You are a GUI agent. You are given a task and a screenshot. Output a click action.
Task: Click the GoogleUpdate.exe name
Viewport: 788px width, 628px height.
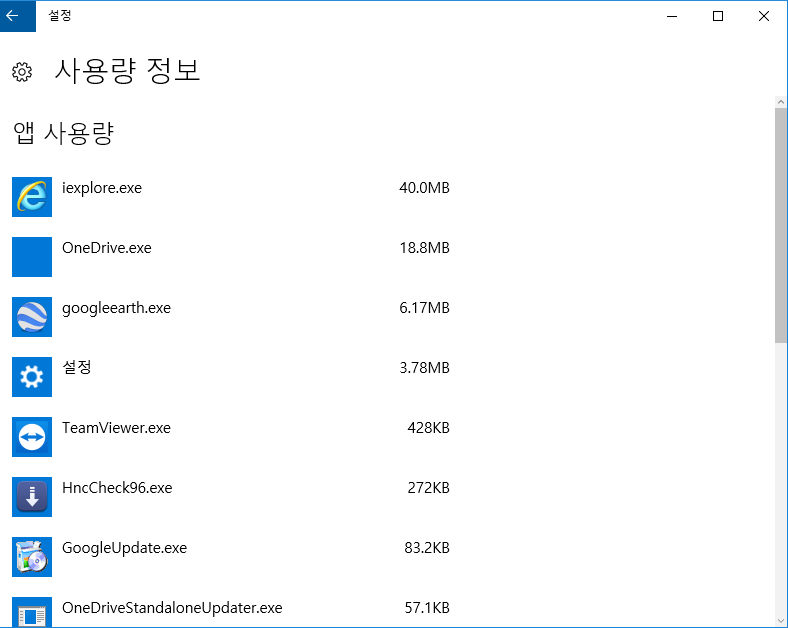[x=125, y=548]
